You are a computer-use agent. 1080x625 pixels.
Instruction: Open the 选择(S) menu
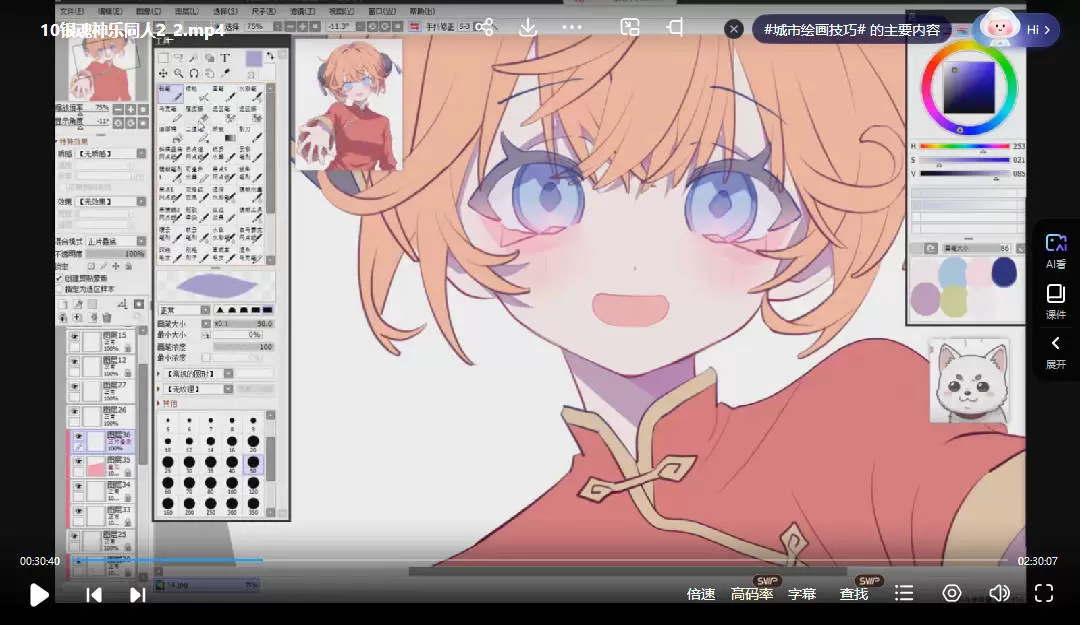(225, 12)
